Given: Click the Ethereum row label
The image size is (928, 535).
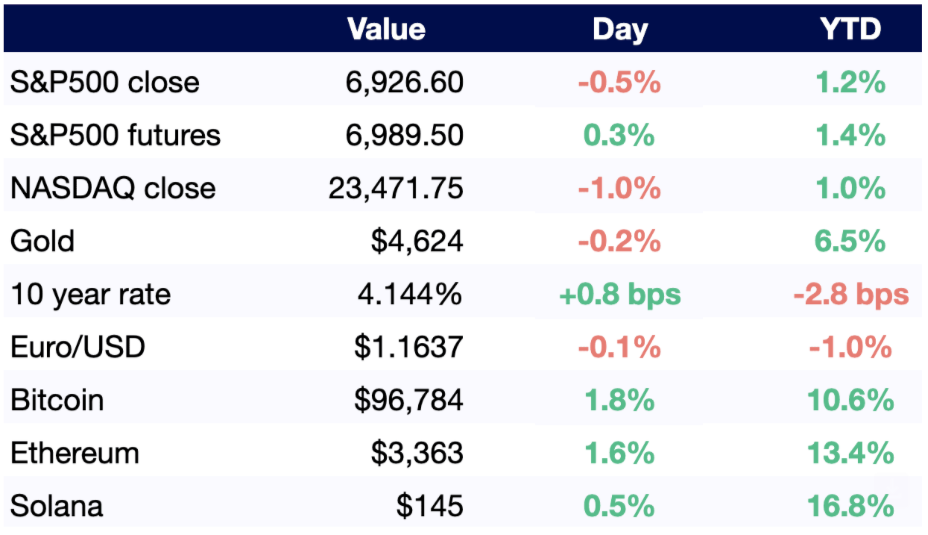Looking at the screenshot, I should click(75, 453).
